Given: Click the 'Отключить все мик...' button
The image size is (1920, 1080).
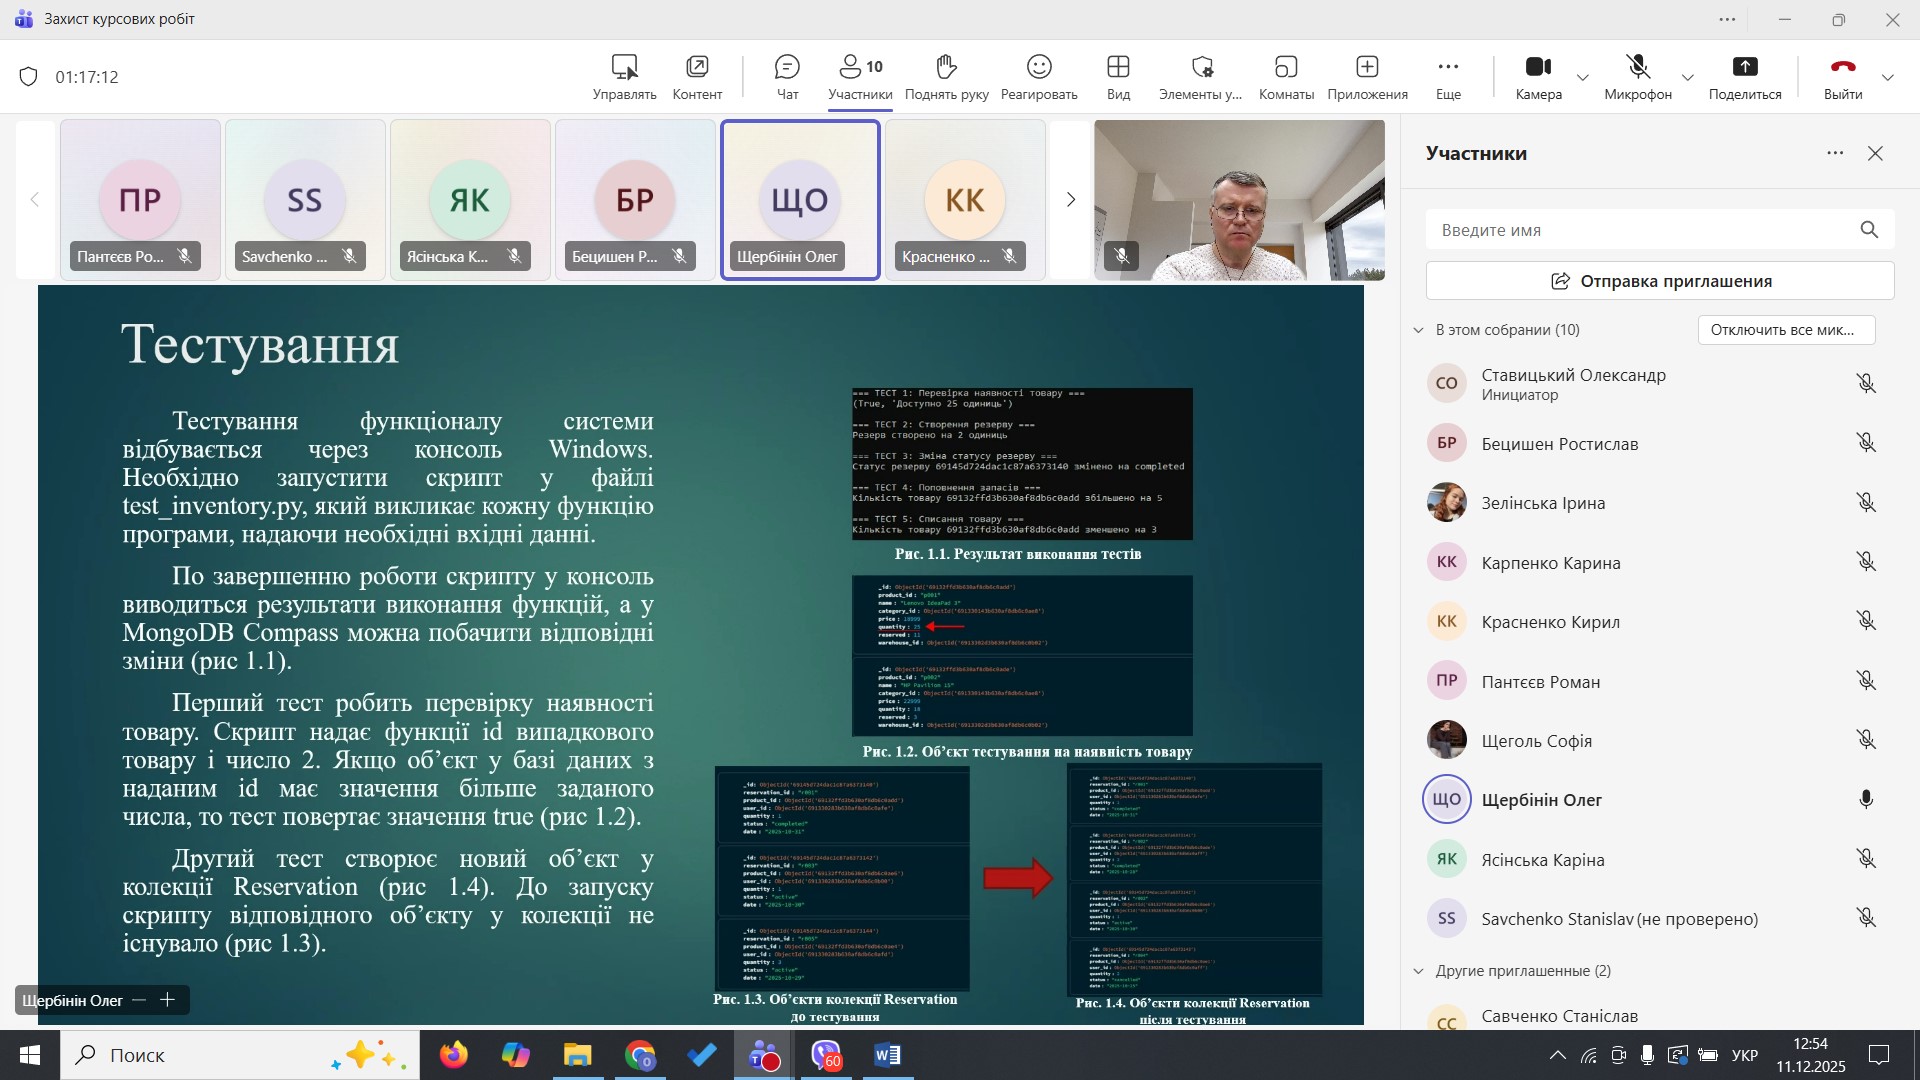Looking at the screenshot, I should coord(1786,330).
